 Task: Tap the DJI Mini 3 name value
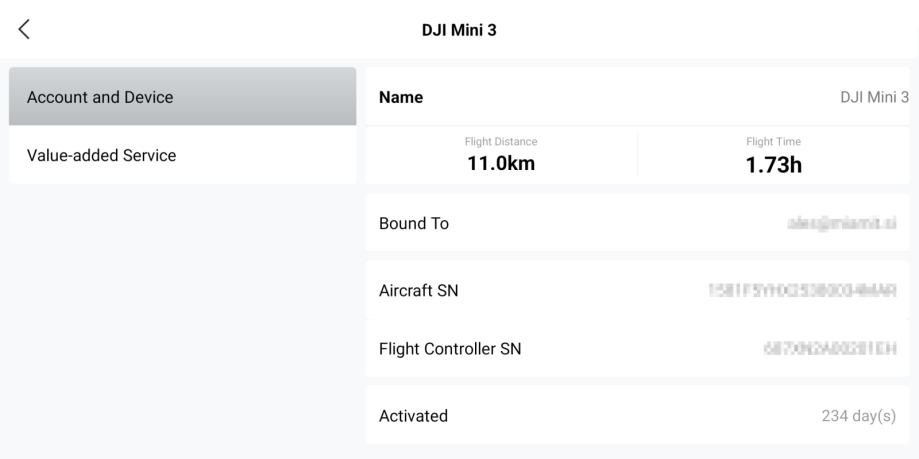pyautogui.click(x=874, y=97)
